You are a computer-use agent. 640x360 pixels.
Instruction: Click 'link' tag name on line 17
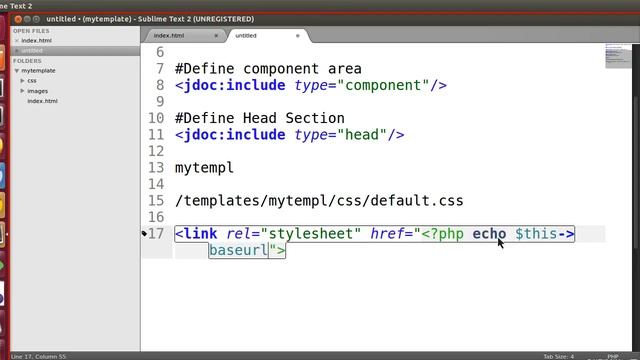200,234
